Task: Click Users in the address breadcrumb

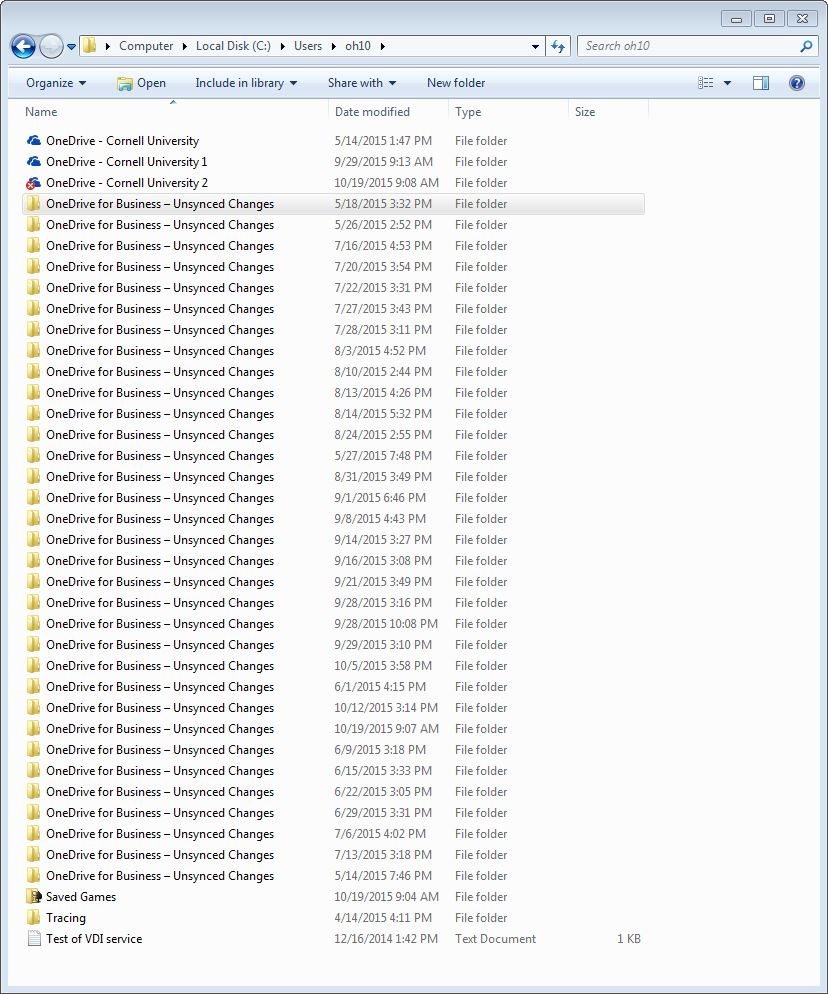Action: point(307,46)
